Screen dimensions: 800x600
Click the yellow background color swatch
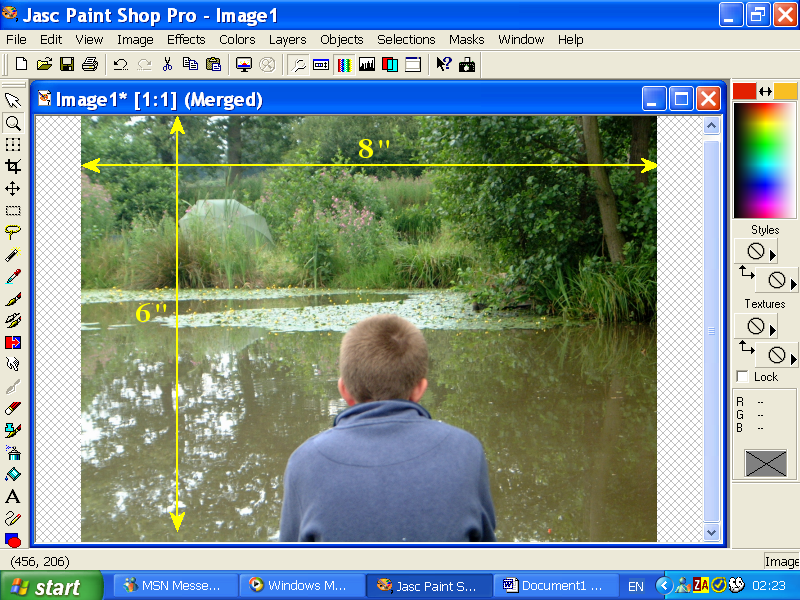coord(785,91)
